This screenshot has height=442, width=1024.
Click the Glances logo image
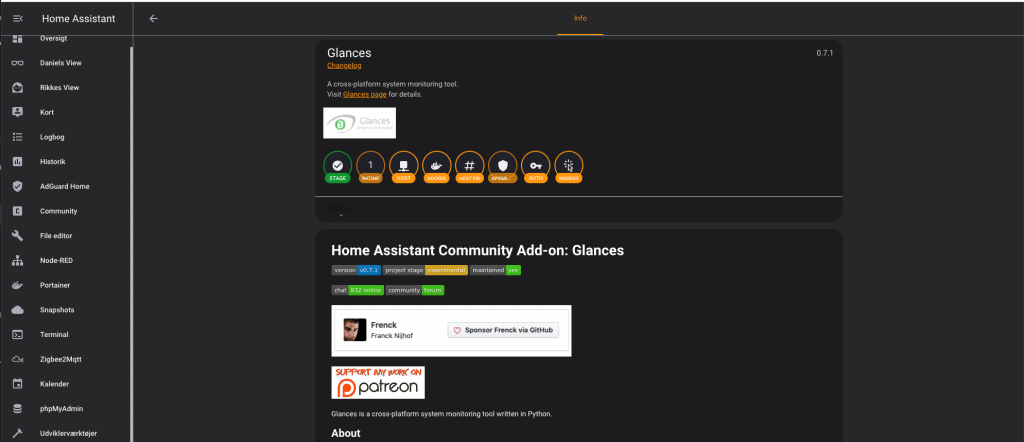click(359, 123)
